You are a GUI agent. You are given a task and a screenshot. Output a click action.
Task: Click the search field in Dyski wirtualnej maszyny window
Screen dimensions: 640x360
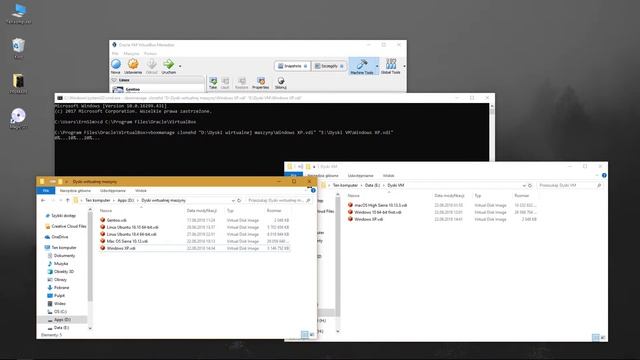point(279,200)
